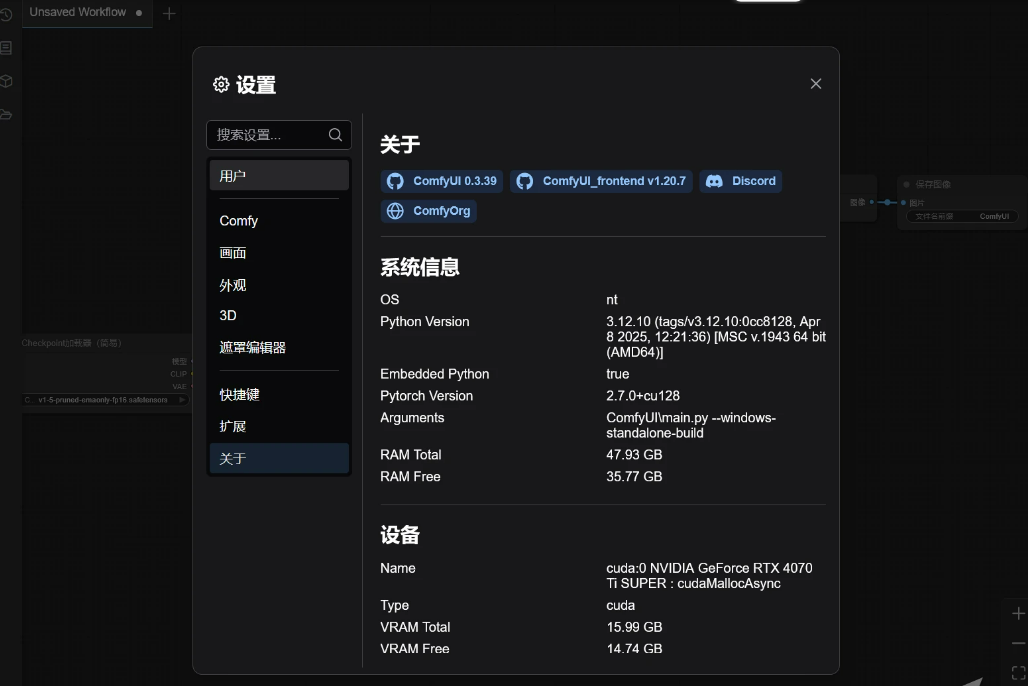Open the 快捷键 settings category

coord(279,395)
